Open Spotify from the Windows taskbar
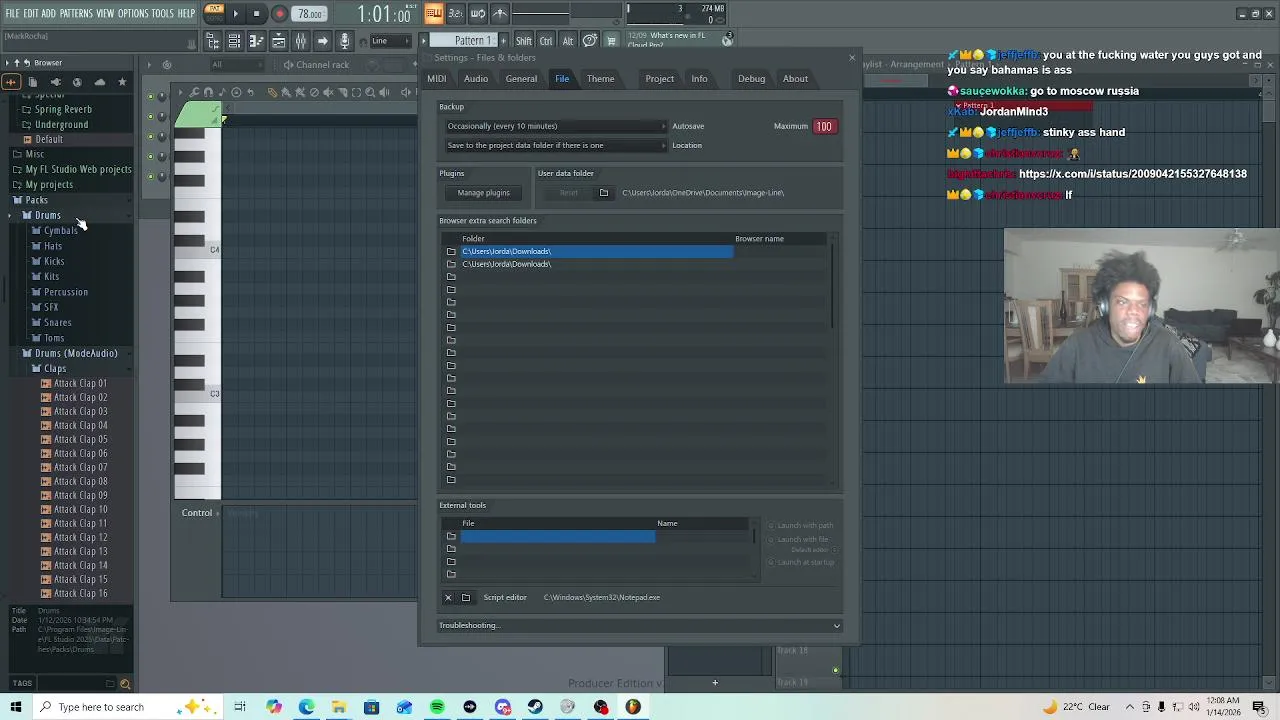 437,707
